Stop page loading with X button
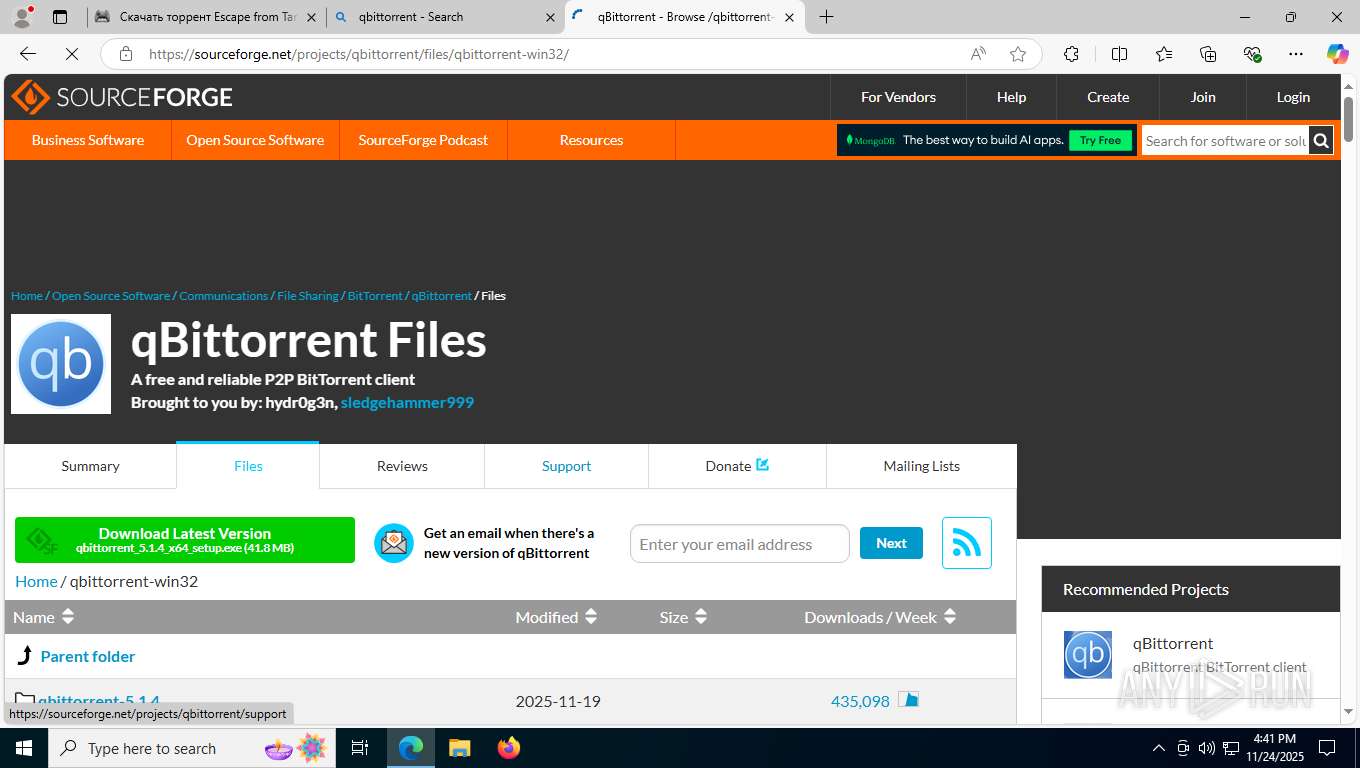Image resolution: width=1360 pixels, height=768 pixels. click(72, 54)
